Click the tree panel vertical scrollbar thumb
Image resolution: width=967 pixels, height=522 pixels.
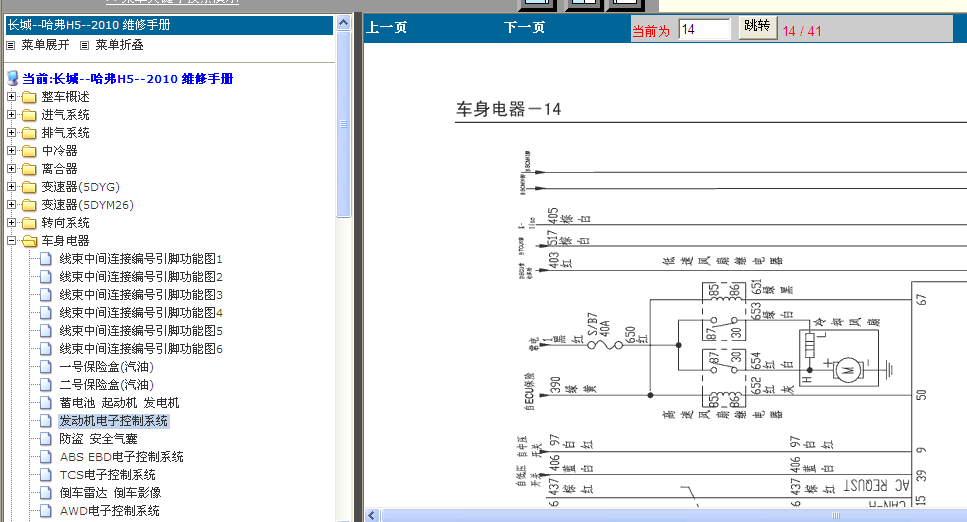click(x=344, y=124)
